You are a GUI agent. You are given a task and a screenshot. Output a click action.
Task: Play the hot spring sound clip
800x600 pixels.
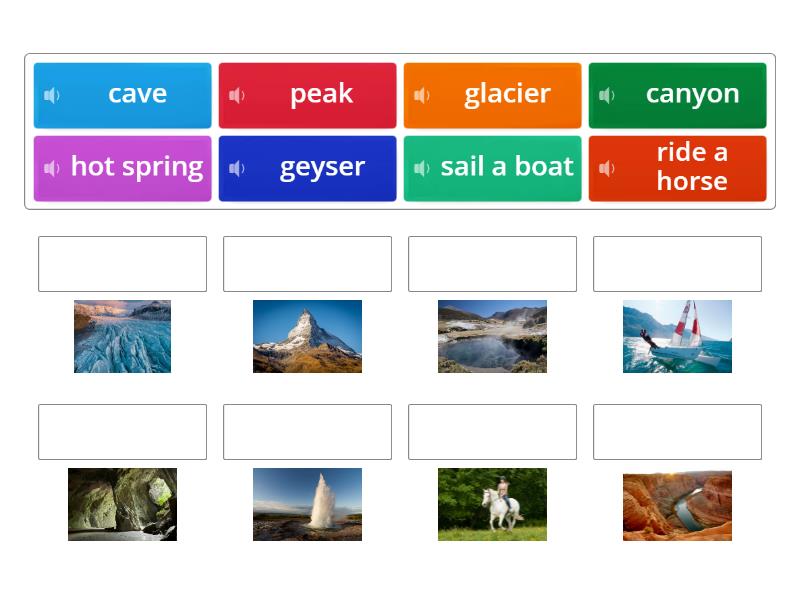coord(51,168)
